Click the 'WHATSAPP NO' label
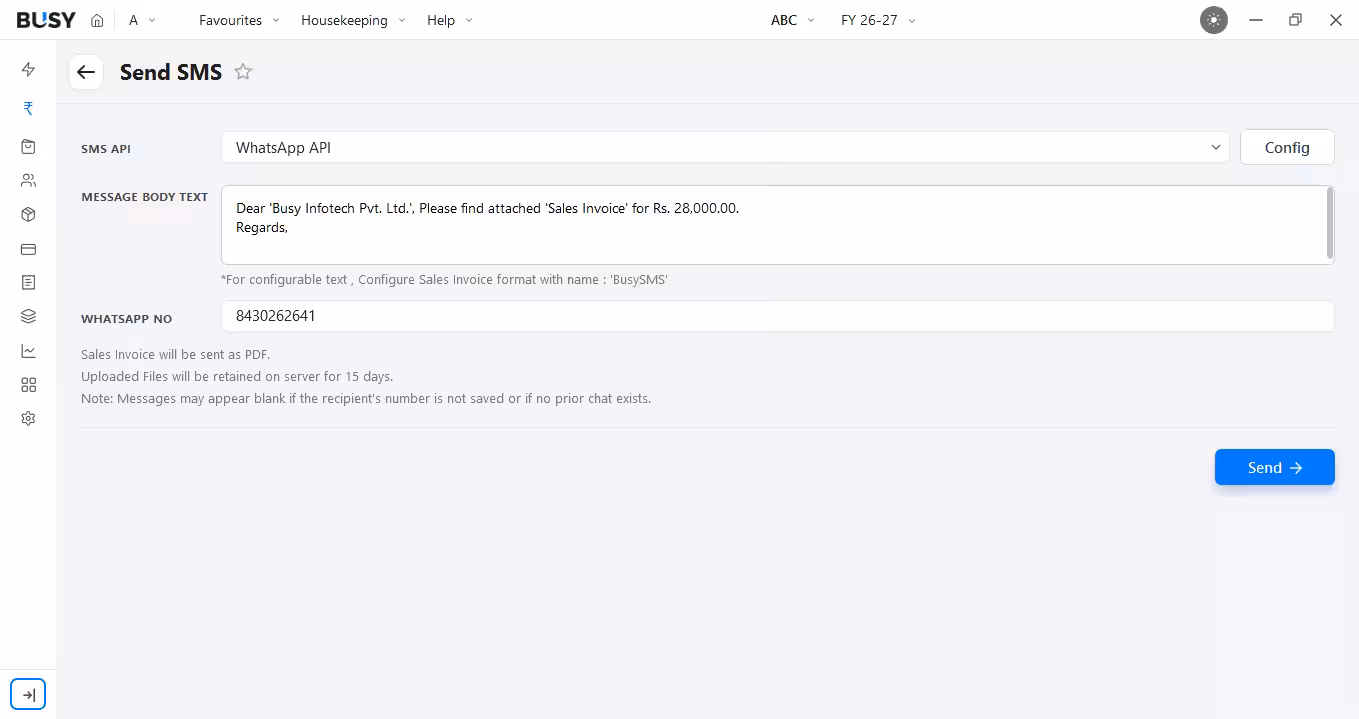The height and width of the screenshot is (719, 1359). point(127,319)
